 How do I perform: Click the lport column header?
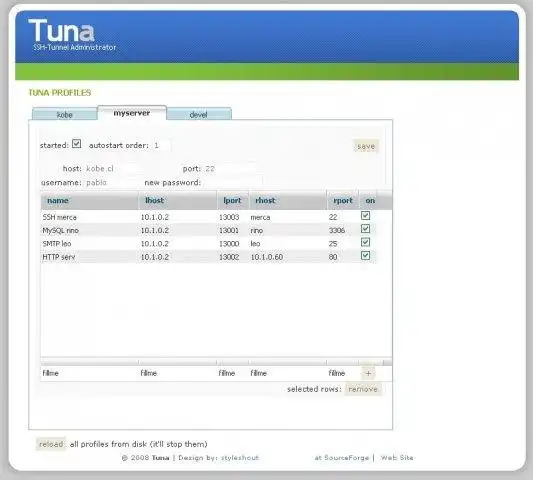(x=233, y=201)
